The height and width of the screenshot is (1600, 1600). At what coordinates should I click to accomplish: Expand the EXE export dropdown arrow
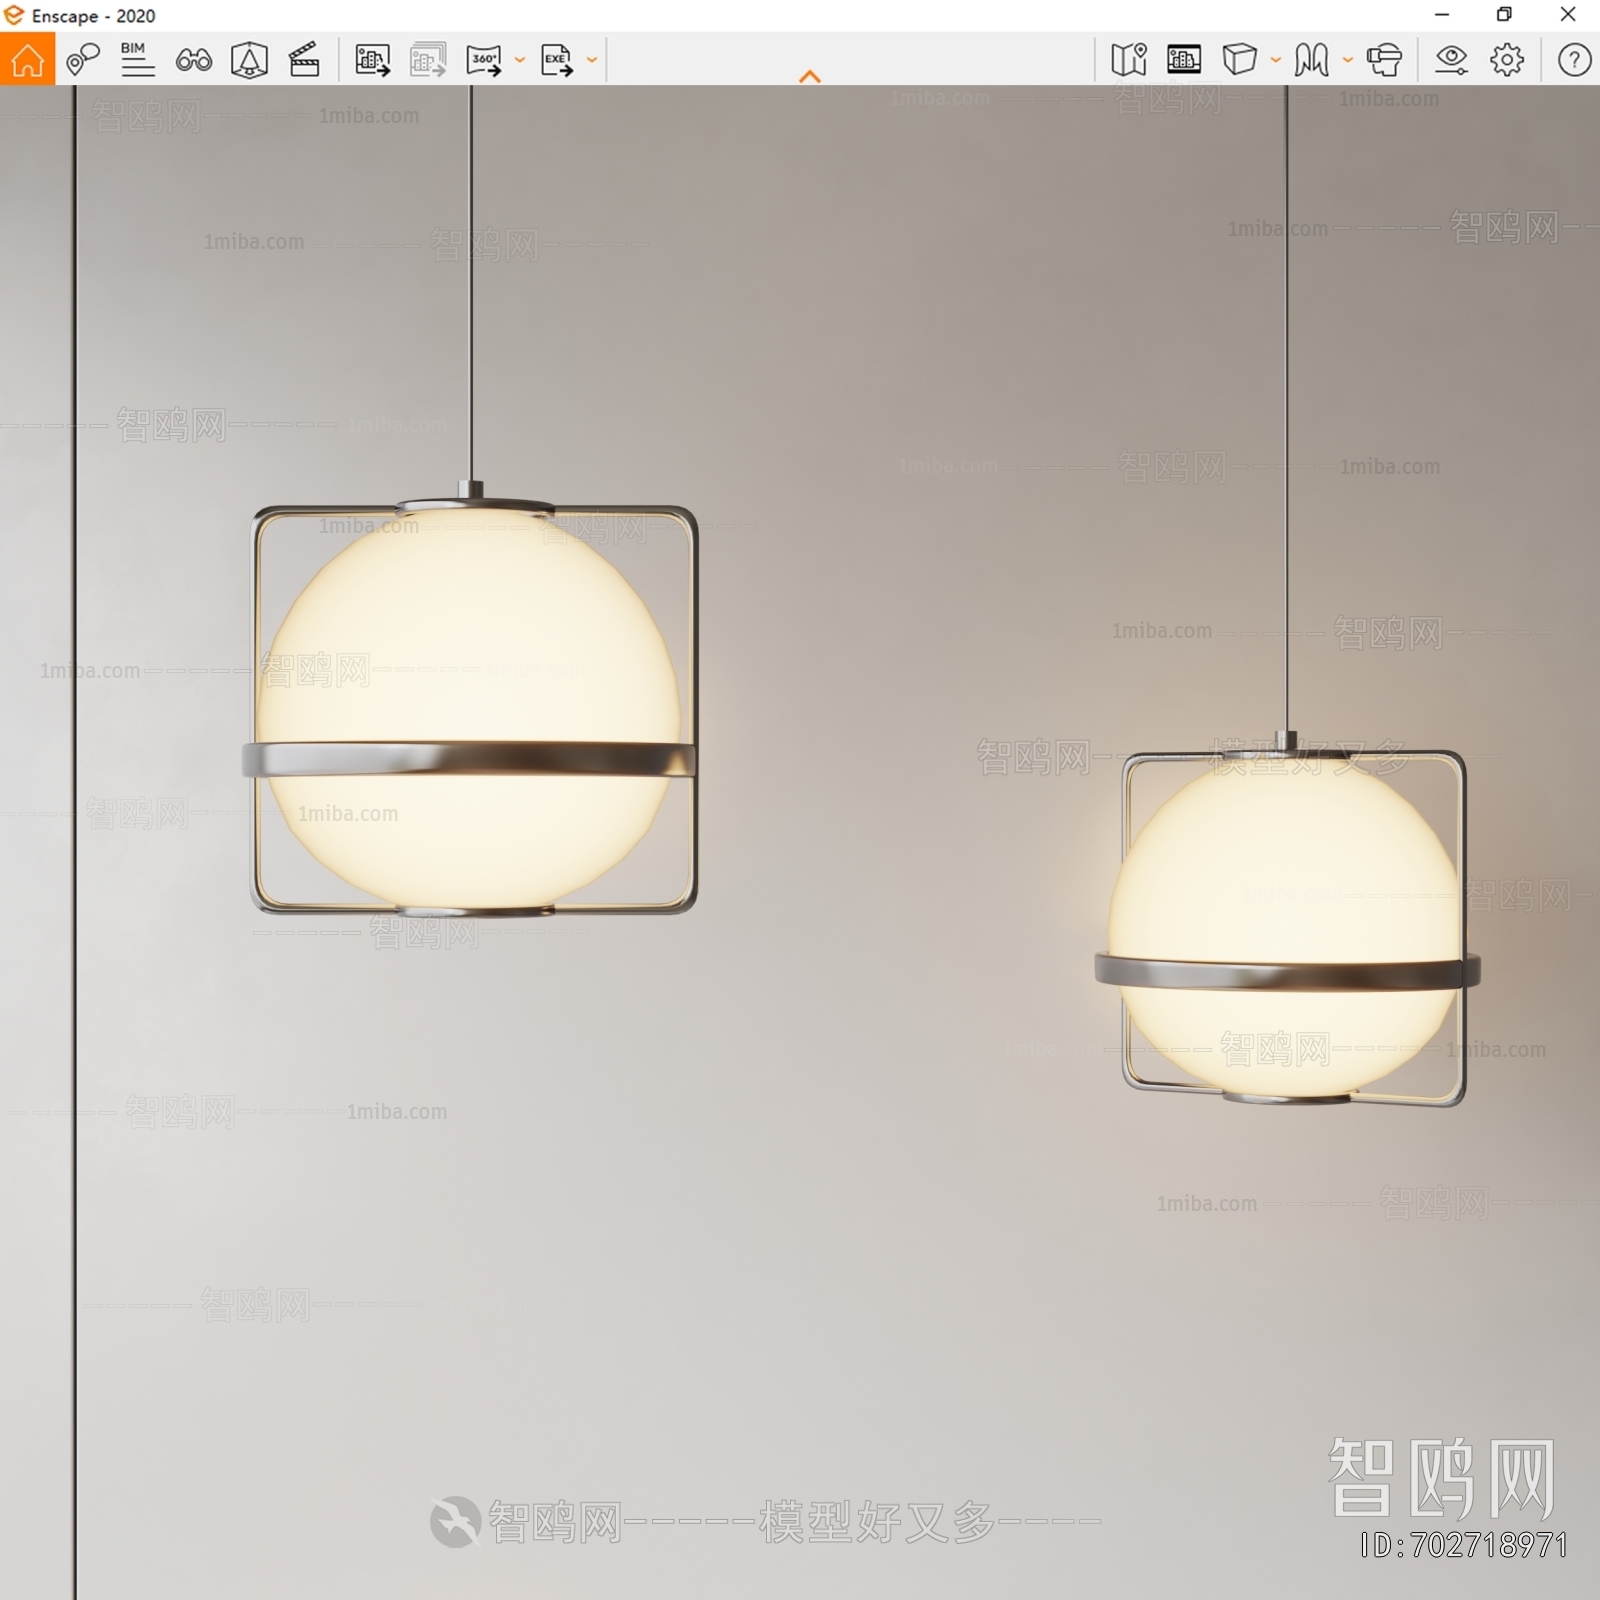coord(592,60)
